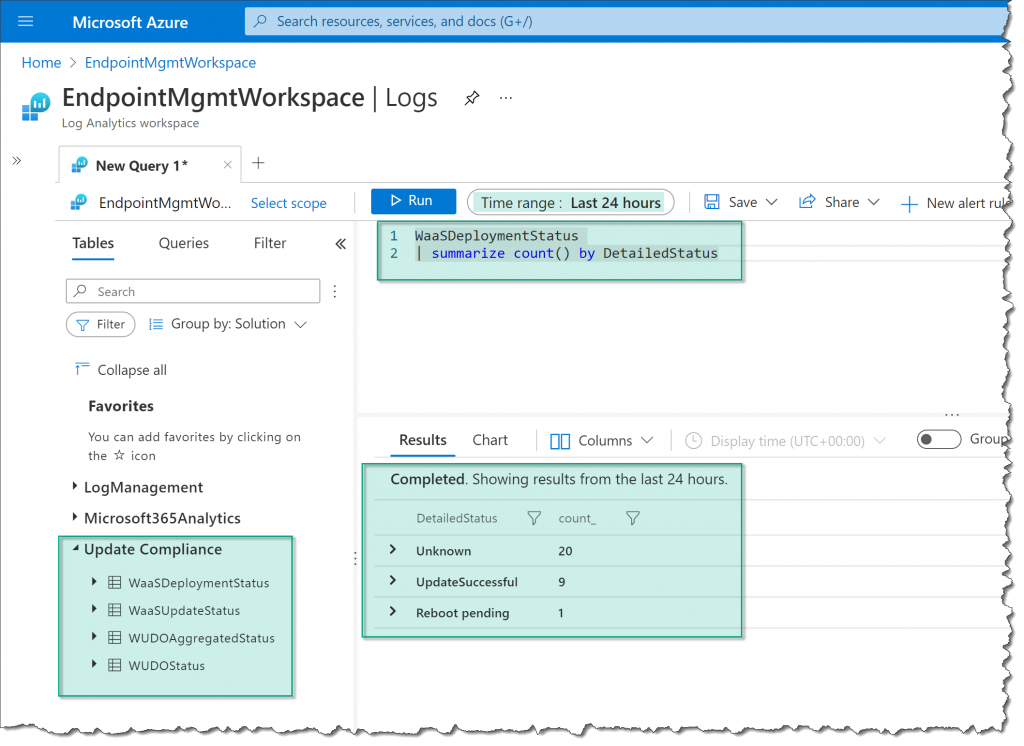Expand the WUDOStatus table node
The width and height of the screenshot is (1024, 746).
tap(94, 664)
